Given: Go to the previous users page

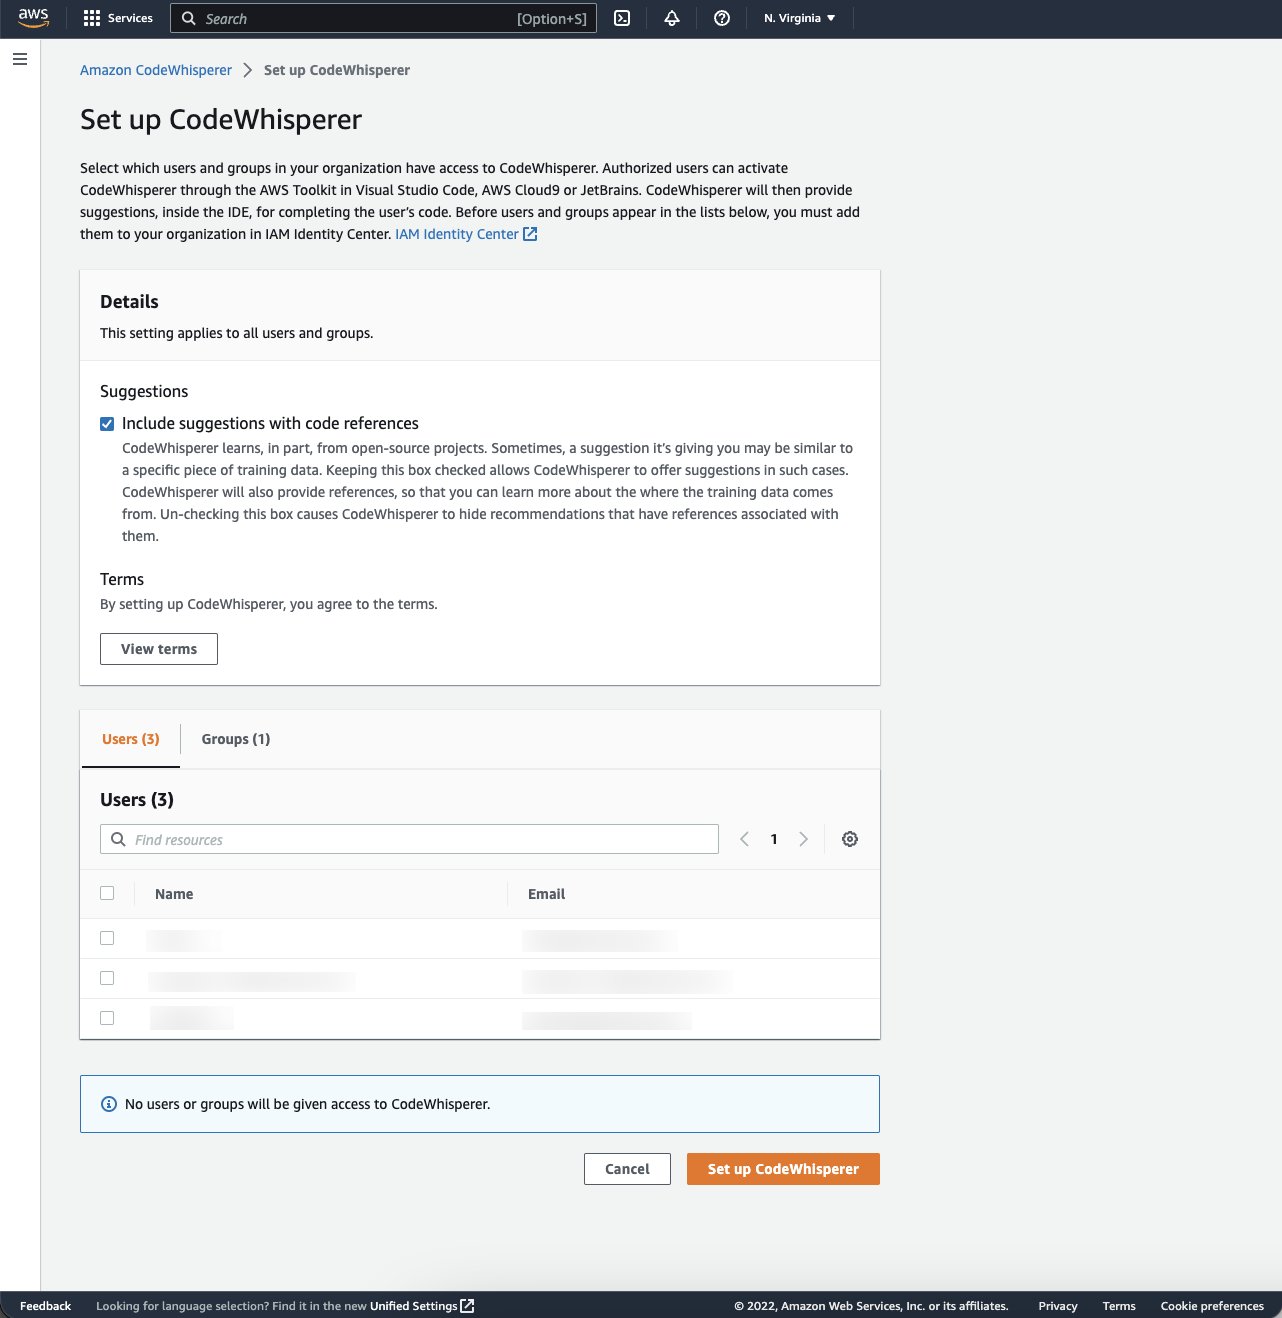Looking at the screenshot, I should (745, 839).
